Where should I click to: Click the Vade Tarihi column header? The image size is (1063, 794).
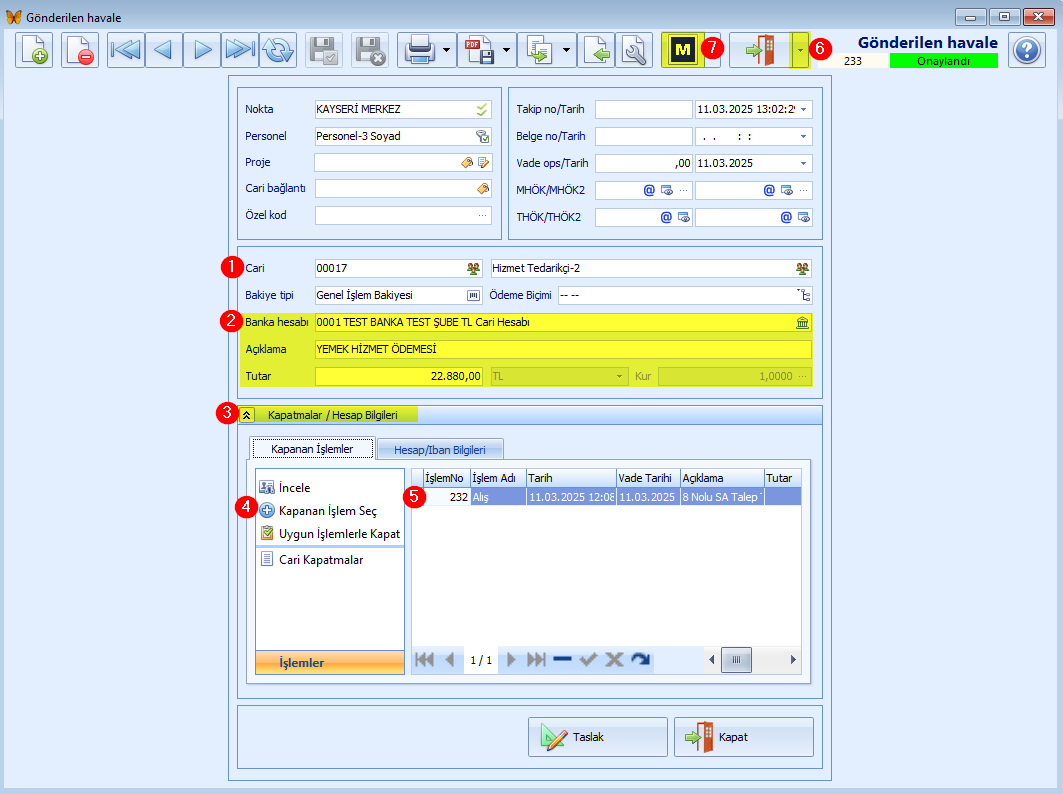coord(648,478)
